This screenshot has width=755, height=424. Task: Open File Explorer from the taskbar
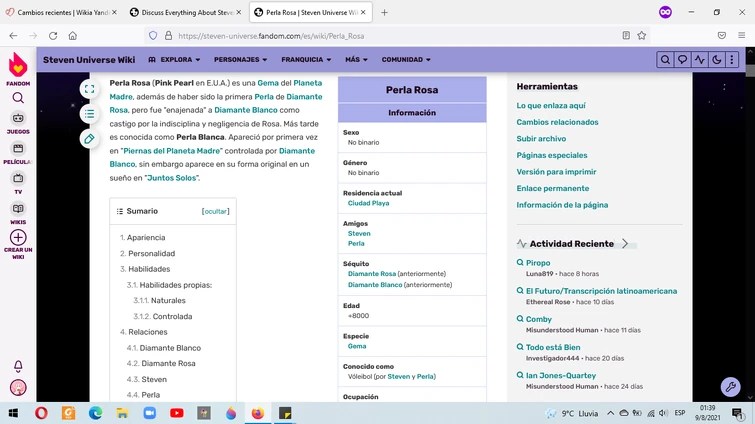[122, 413]
